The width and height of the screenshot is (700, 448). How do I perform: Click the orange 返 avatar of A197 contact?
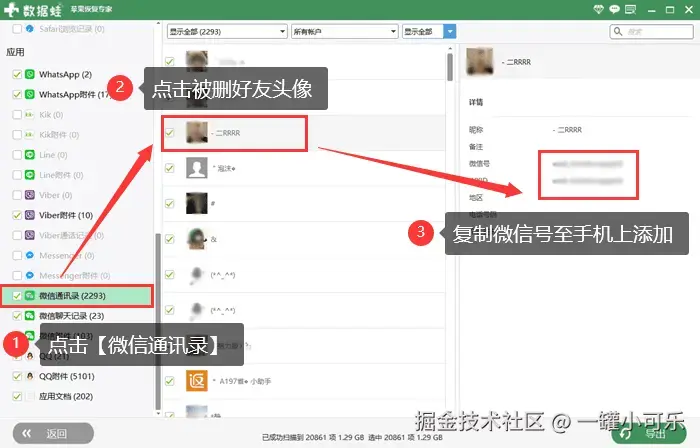pos(196,381)
